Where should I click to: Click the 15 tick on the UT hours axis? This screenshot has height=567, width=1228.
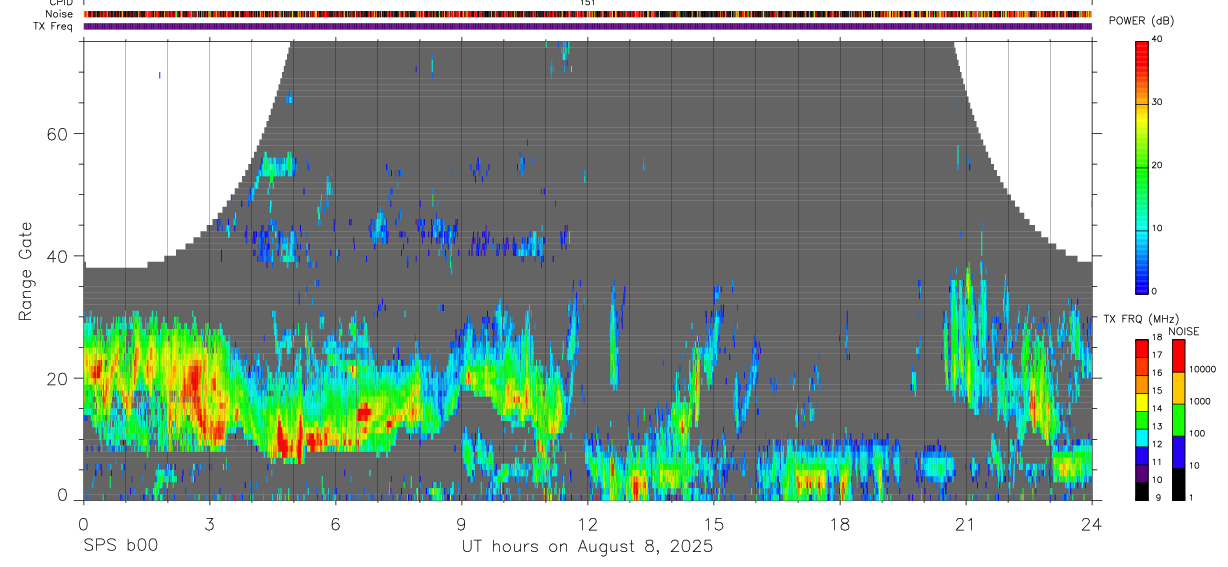pyautogui.click(x=713, y=523)
